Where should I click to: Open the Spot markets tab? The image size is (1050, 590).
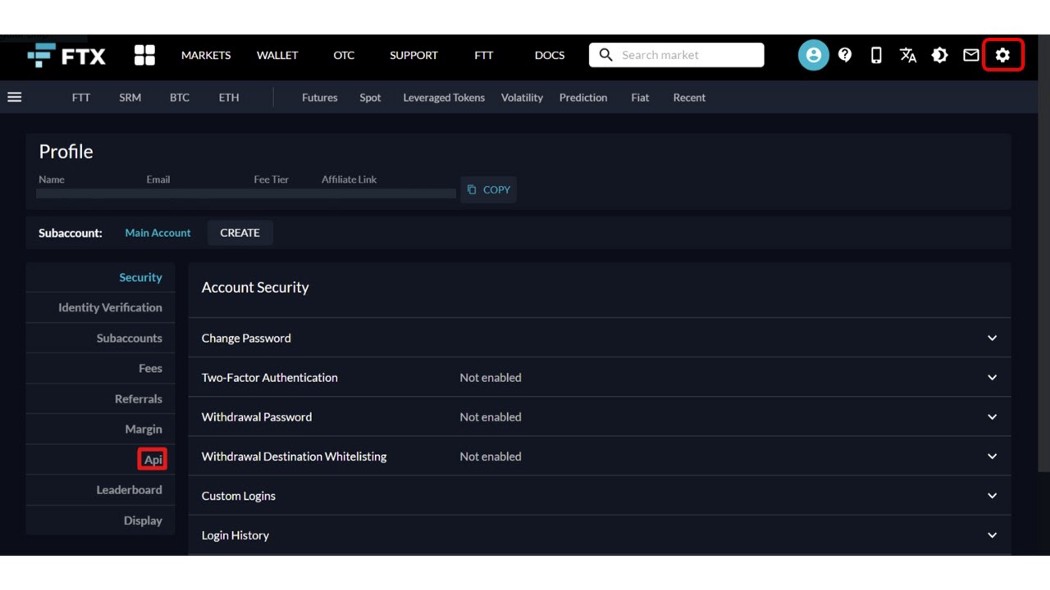click(x=370, y=98)
